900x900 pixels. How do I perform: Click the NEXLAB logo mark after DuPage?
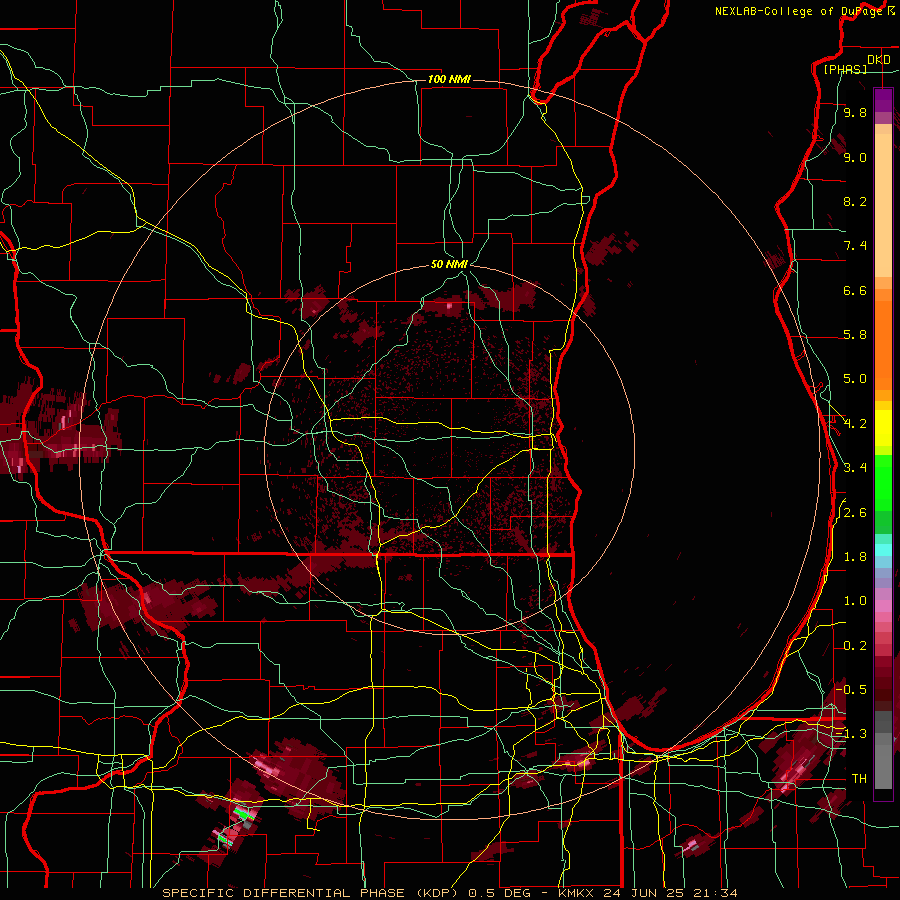click(891, 11)
